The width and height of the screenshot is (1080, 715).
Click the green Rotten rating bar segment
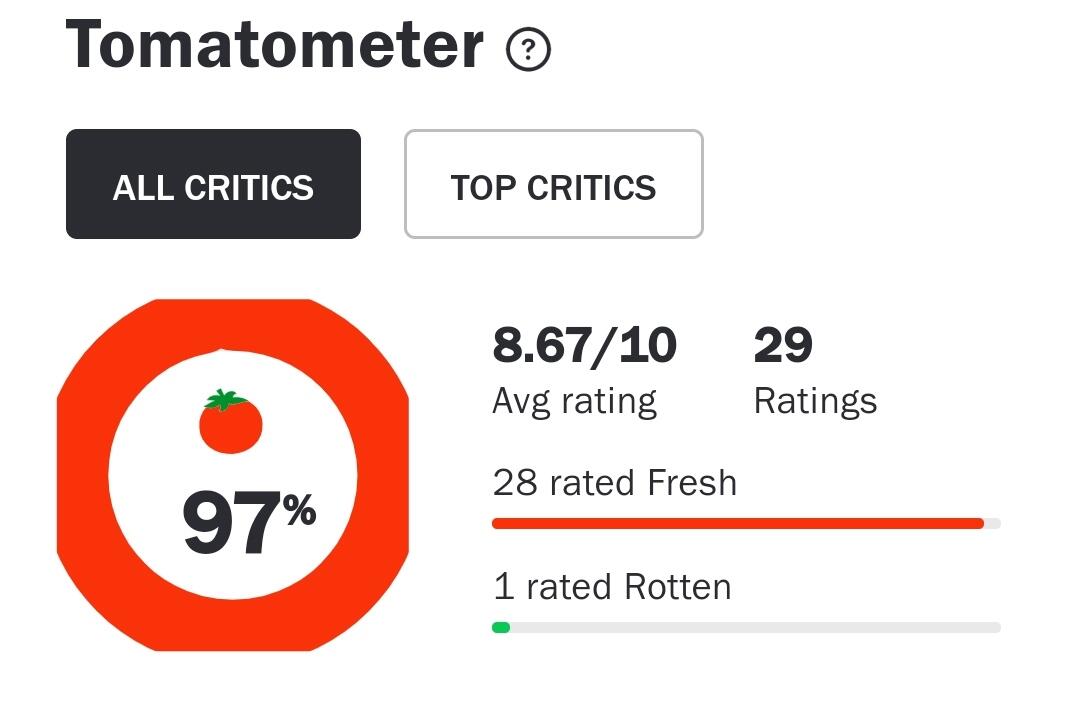[501, 627]
